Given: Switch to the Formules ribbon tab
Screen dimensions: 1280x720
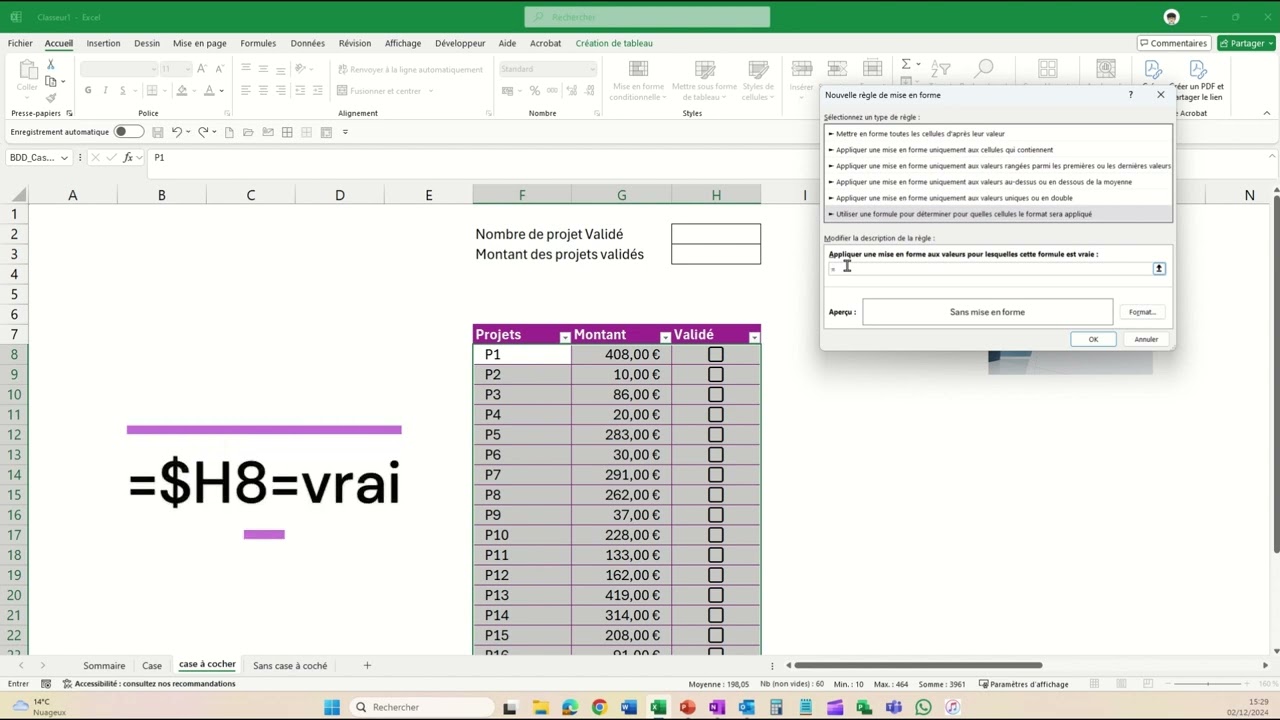Looking at the screenshot, I should tap(258, 43).
